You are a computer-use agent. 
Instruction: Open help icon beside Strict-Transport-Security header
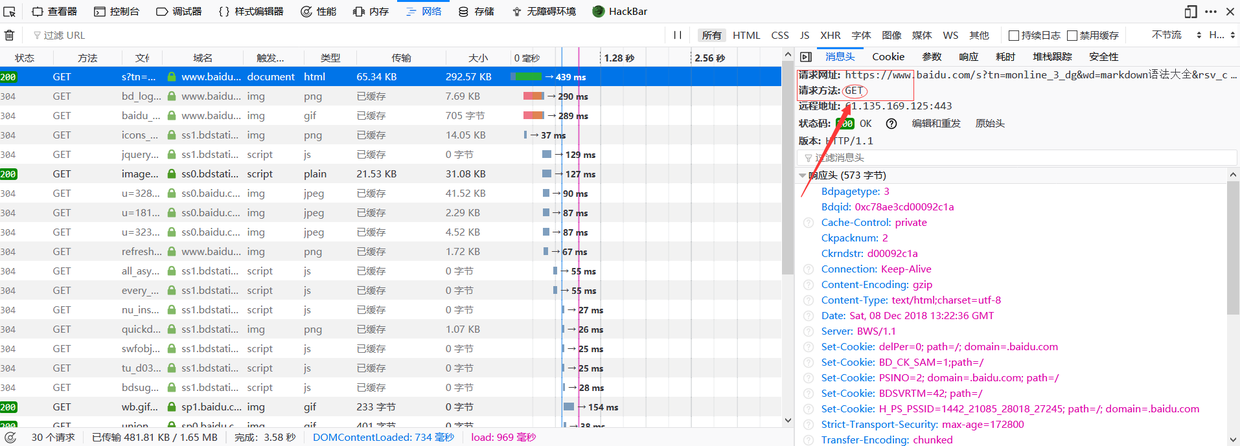[808, 424]
